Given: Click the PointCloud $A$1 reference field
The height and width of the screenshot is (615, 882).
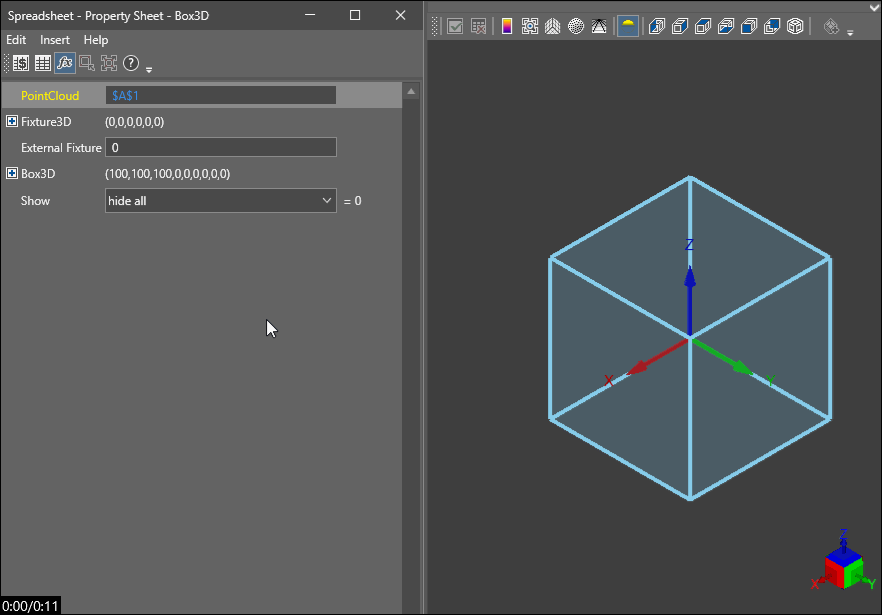Looking at the screenshot, I should click(x=220, y=96).
